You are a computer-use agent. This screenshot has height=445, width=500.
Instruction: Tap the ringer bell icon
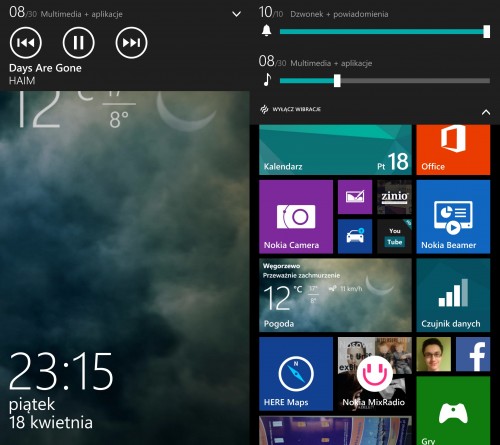point(266,31)
